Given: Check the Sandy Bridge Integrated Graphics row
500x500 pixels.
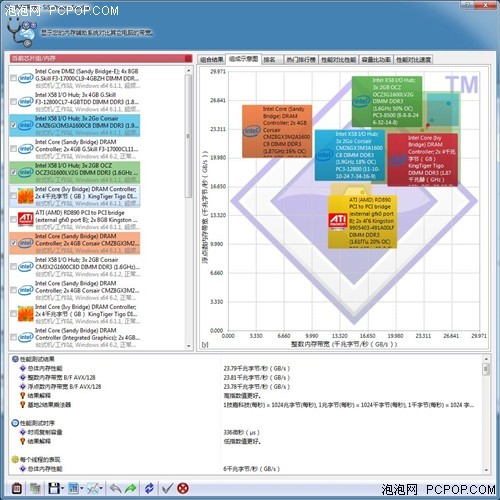Looking at the screenshot, I should 13,337.
